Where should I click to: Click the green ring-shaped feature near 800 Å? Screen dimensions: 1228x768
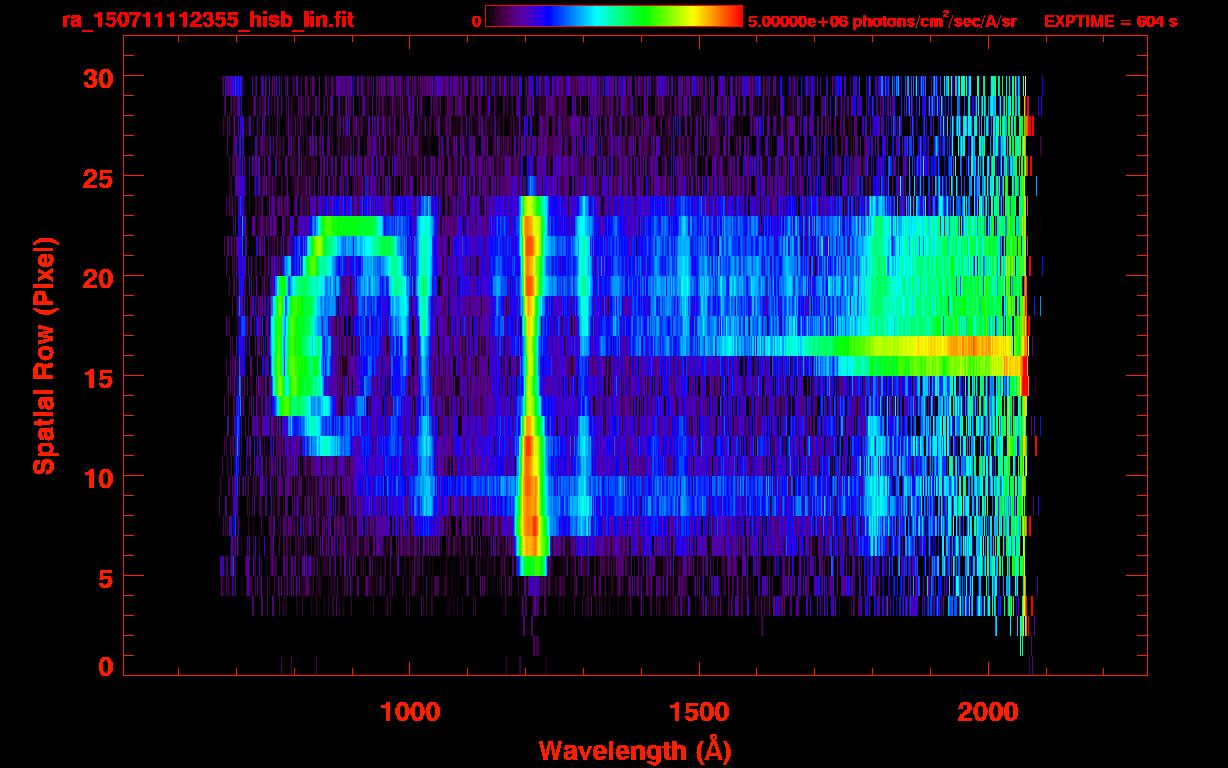tap(340, 335)
